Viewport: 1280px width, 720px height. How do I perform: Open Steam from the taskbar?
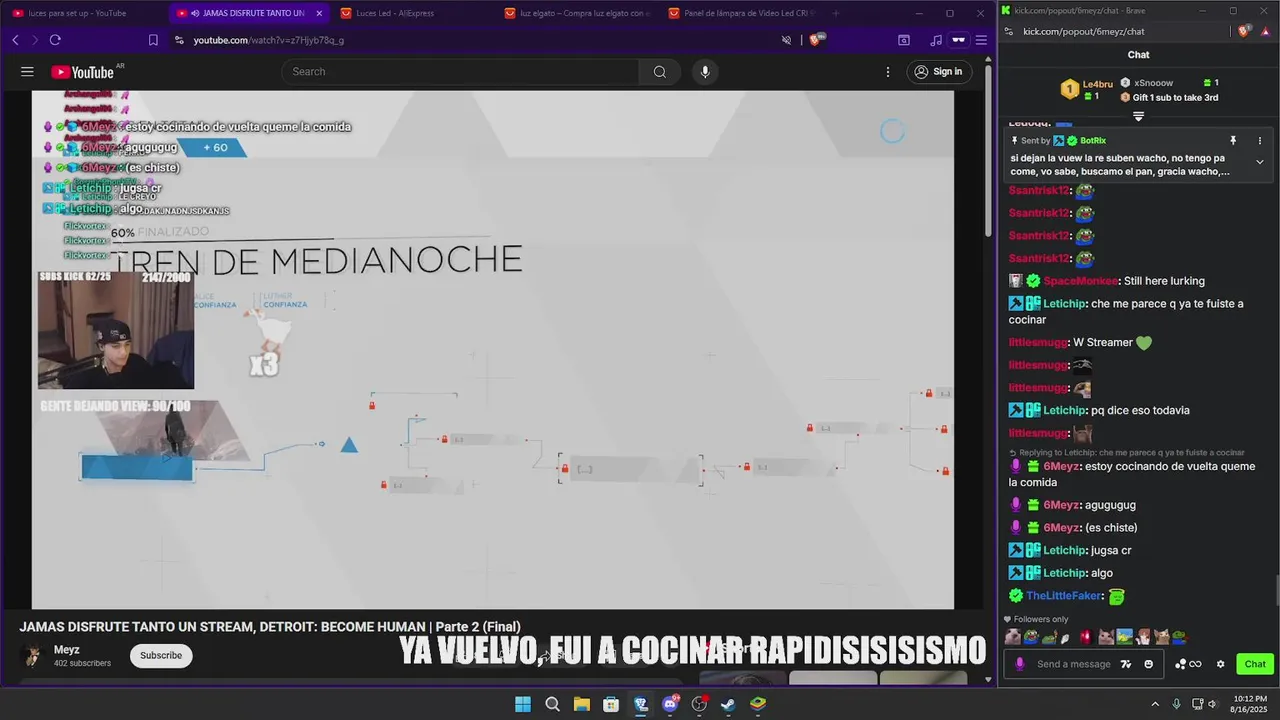(728, 704)
